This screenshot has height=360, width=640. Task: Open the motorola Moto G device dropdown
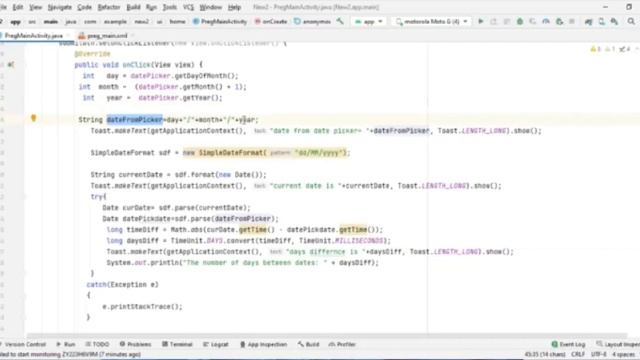[431, 21]
